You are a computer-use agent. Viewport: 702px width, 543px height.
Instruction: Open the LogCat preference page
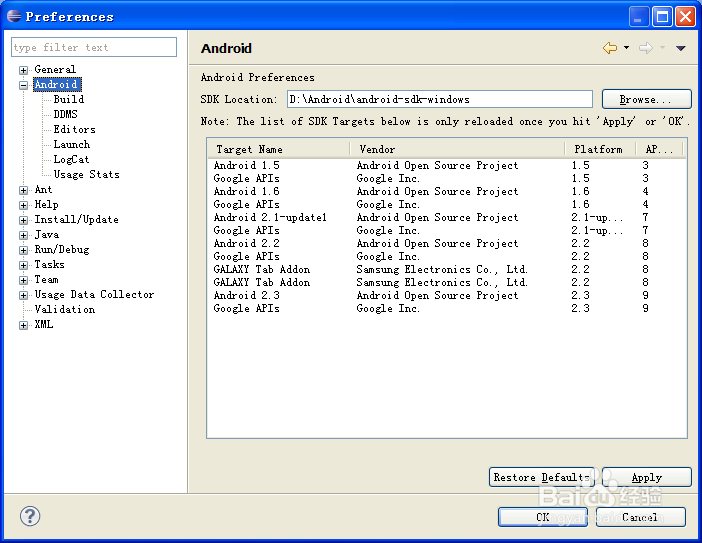(x=71, y=159)
